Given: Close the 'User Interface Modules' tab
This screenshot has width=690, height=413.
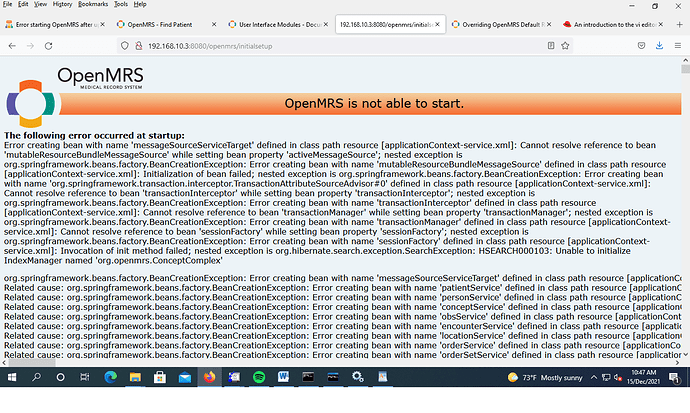Looking at the screenshot, I should (326, 24).
